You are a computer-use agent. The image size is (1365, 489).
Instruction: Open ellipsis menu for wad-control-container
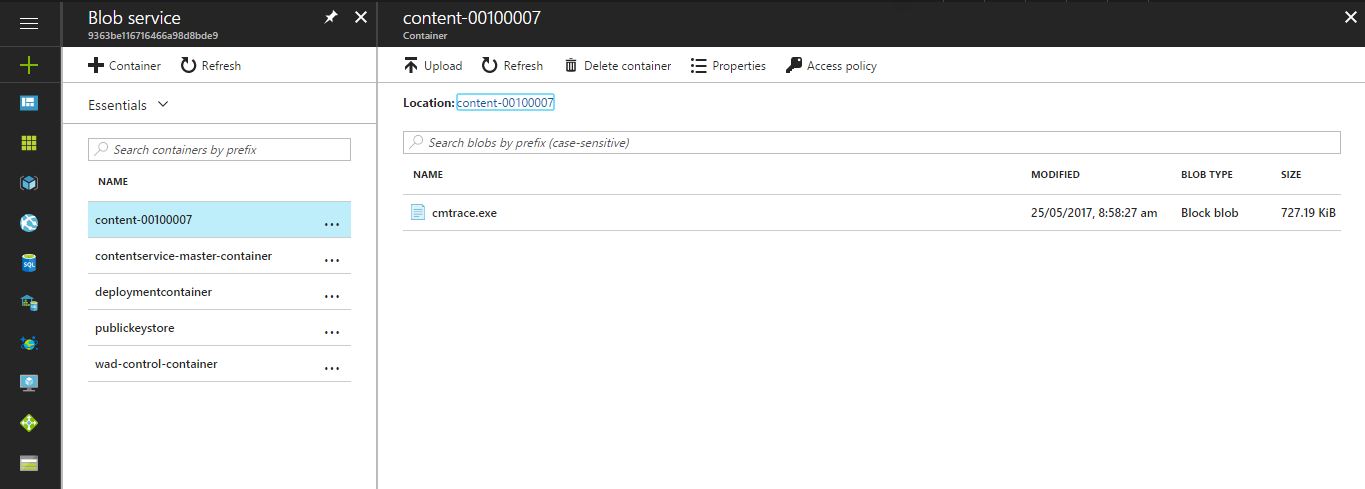tap(332, 368)
